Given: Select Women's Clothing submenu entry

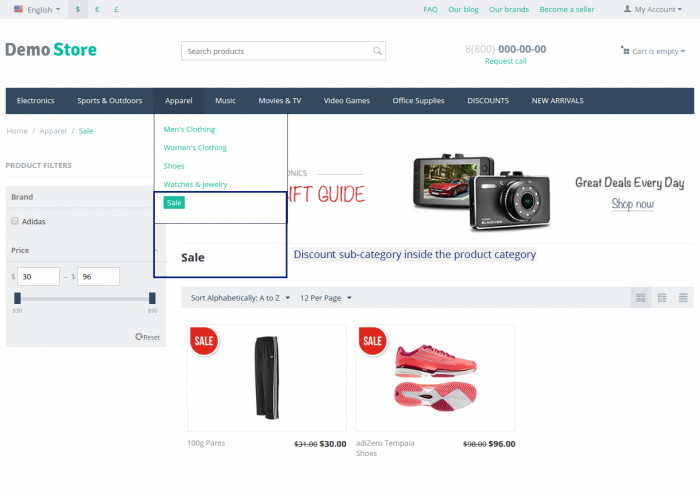Looking at the screenshot, I should (195, 148).
